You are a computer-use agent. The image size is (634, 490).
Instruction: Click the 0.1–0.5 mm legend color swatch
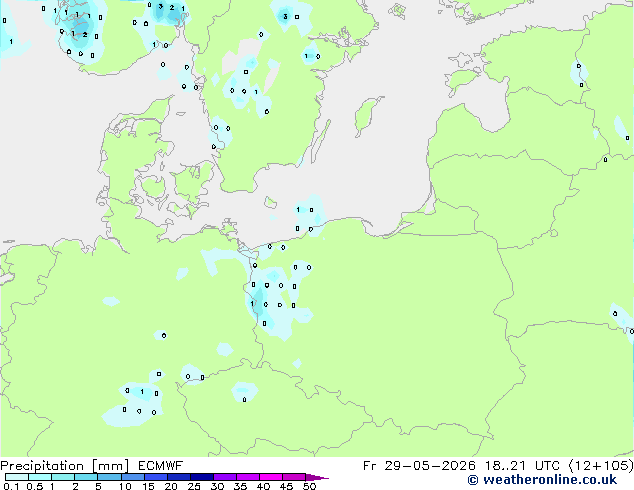click(x=17, y=477)
